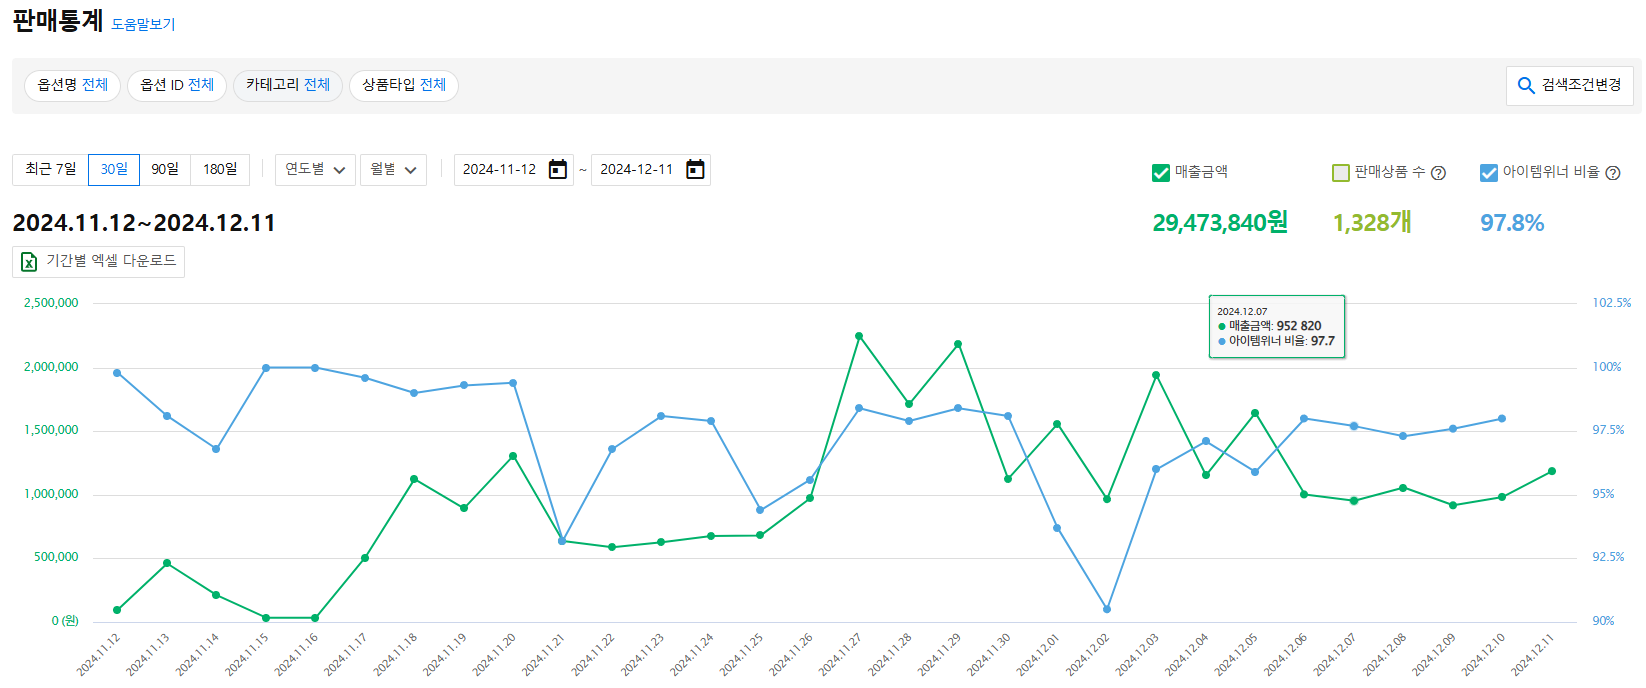Uncheck the 매출금액 checkbox
The height and width of the screenshot is (688, 1646).
click(x=1161, y=173)
